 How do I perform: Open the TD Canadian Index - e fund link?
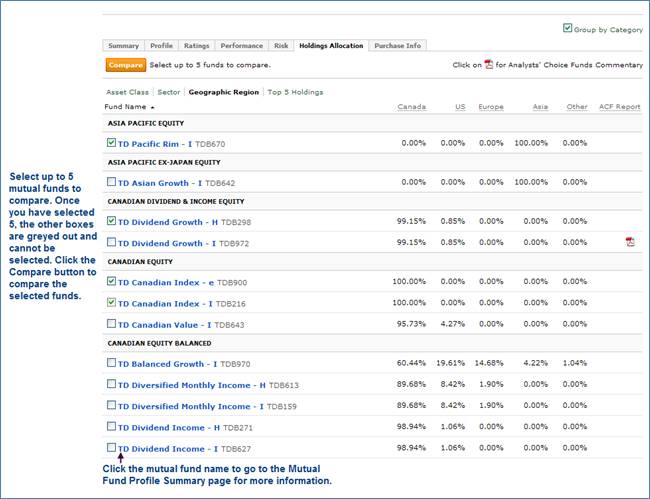[166, 283]
